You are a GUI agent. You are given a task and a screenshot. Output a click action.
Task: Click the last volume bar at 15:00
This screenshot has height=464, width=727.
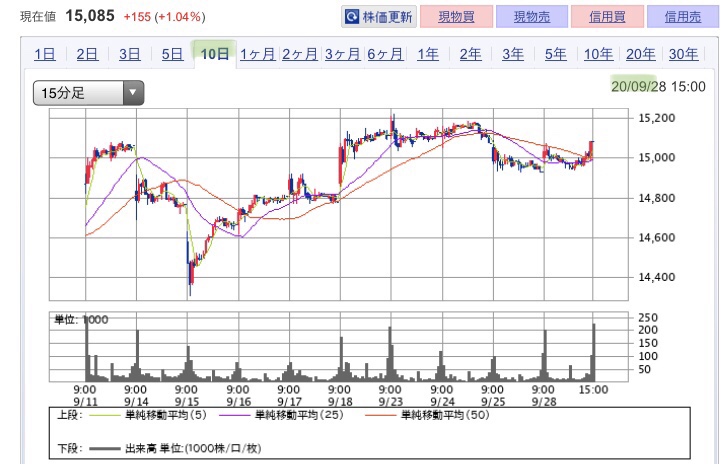594,353
